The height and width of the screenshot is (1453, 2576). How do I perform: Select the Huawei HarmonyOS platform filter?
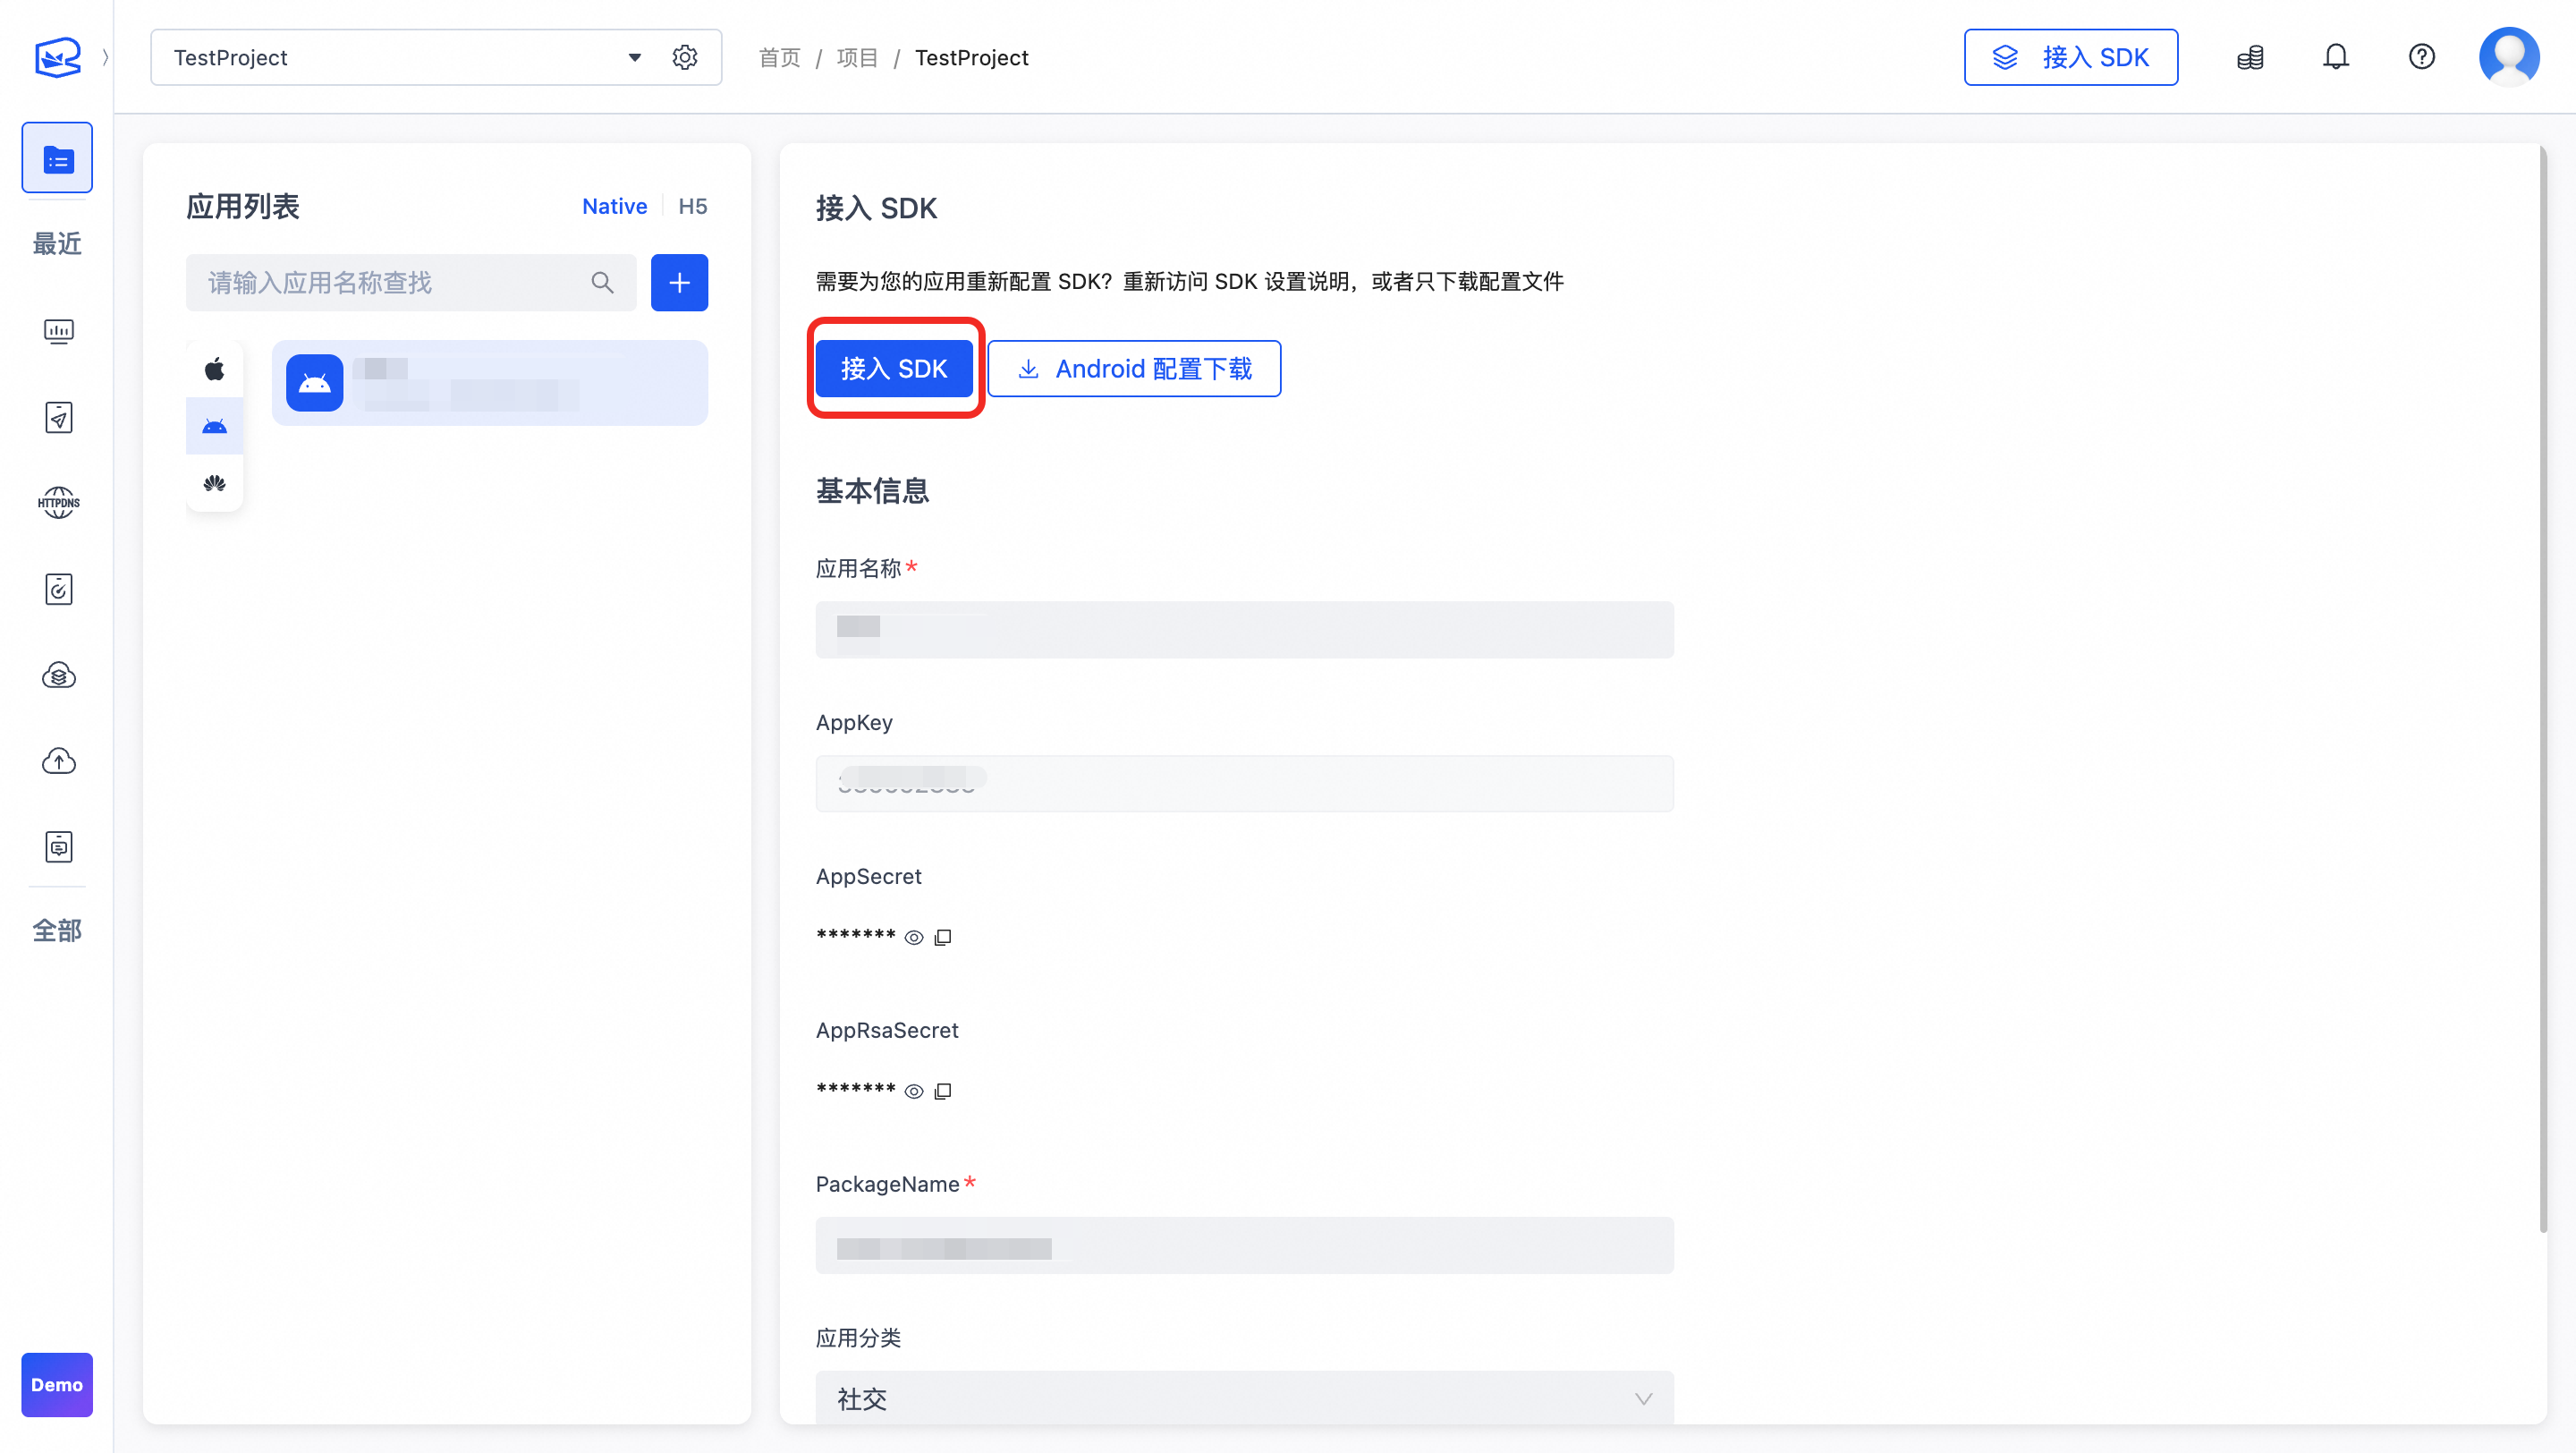[x=214, y=484]
